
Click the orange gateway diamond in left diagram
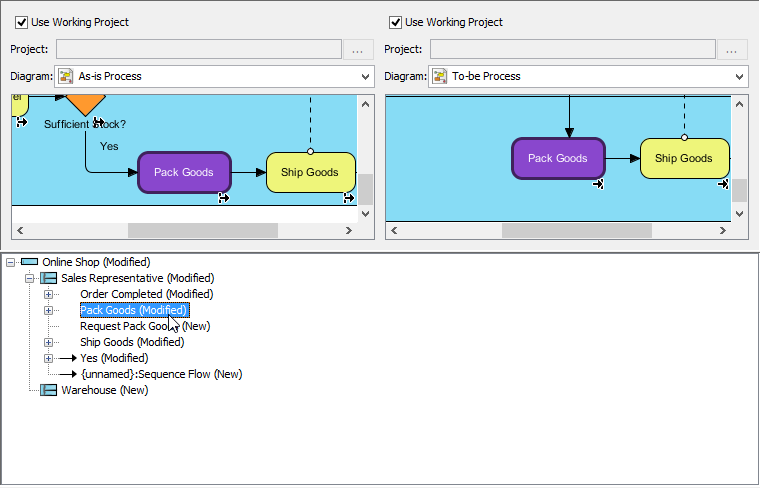tap(85, 101)
